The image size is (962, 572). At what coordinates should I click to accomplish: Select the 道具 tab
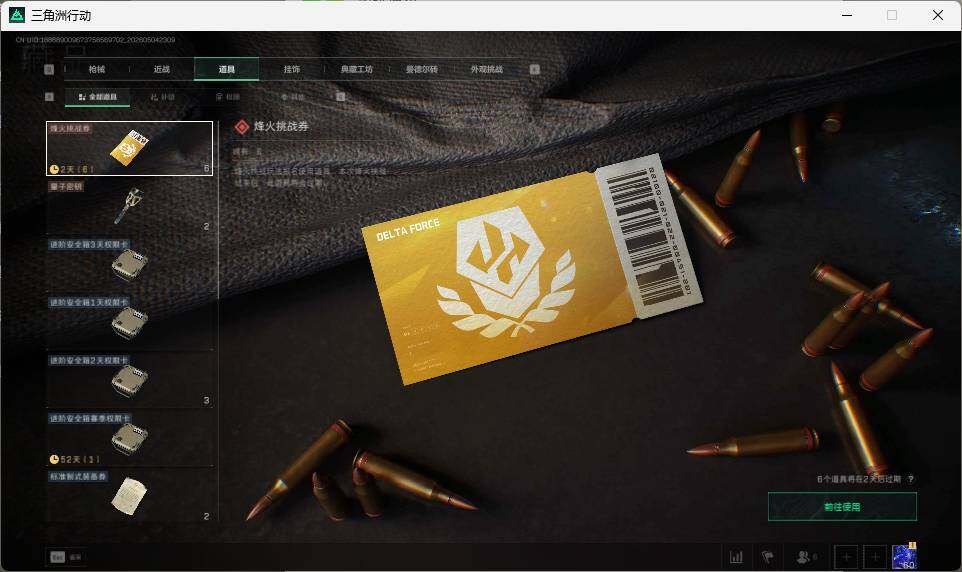pyautogui.click(x=226, y=69)
